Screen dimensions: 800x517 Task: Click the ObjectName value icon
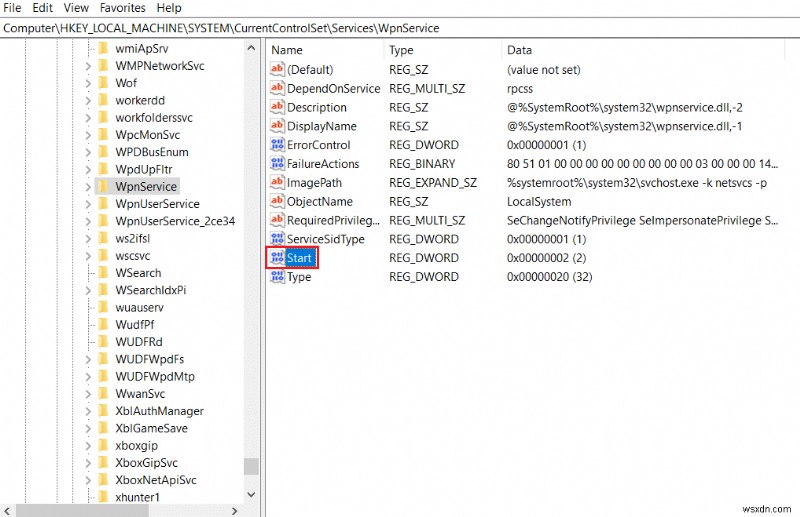pos(277,201)
